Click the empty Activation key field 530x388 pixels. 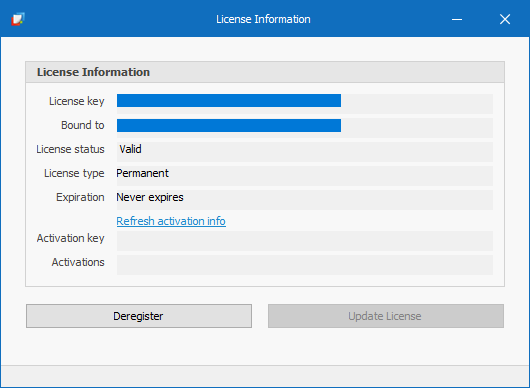point(305,241)
